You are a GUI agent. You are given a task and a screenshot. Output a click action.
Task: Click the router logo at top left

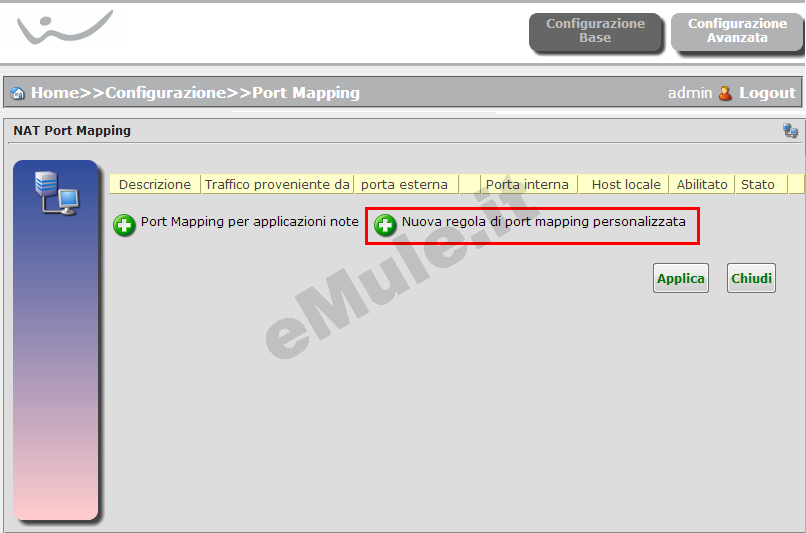coord(64,27)
